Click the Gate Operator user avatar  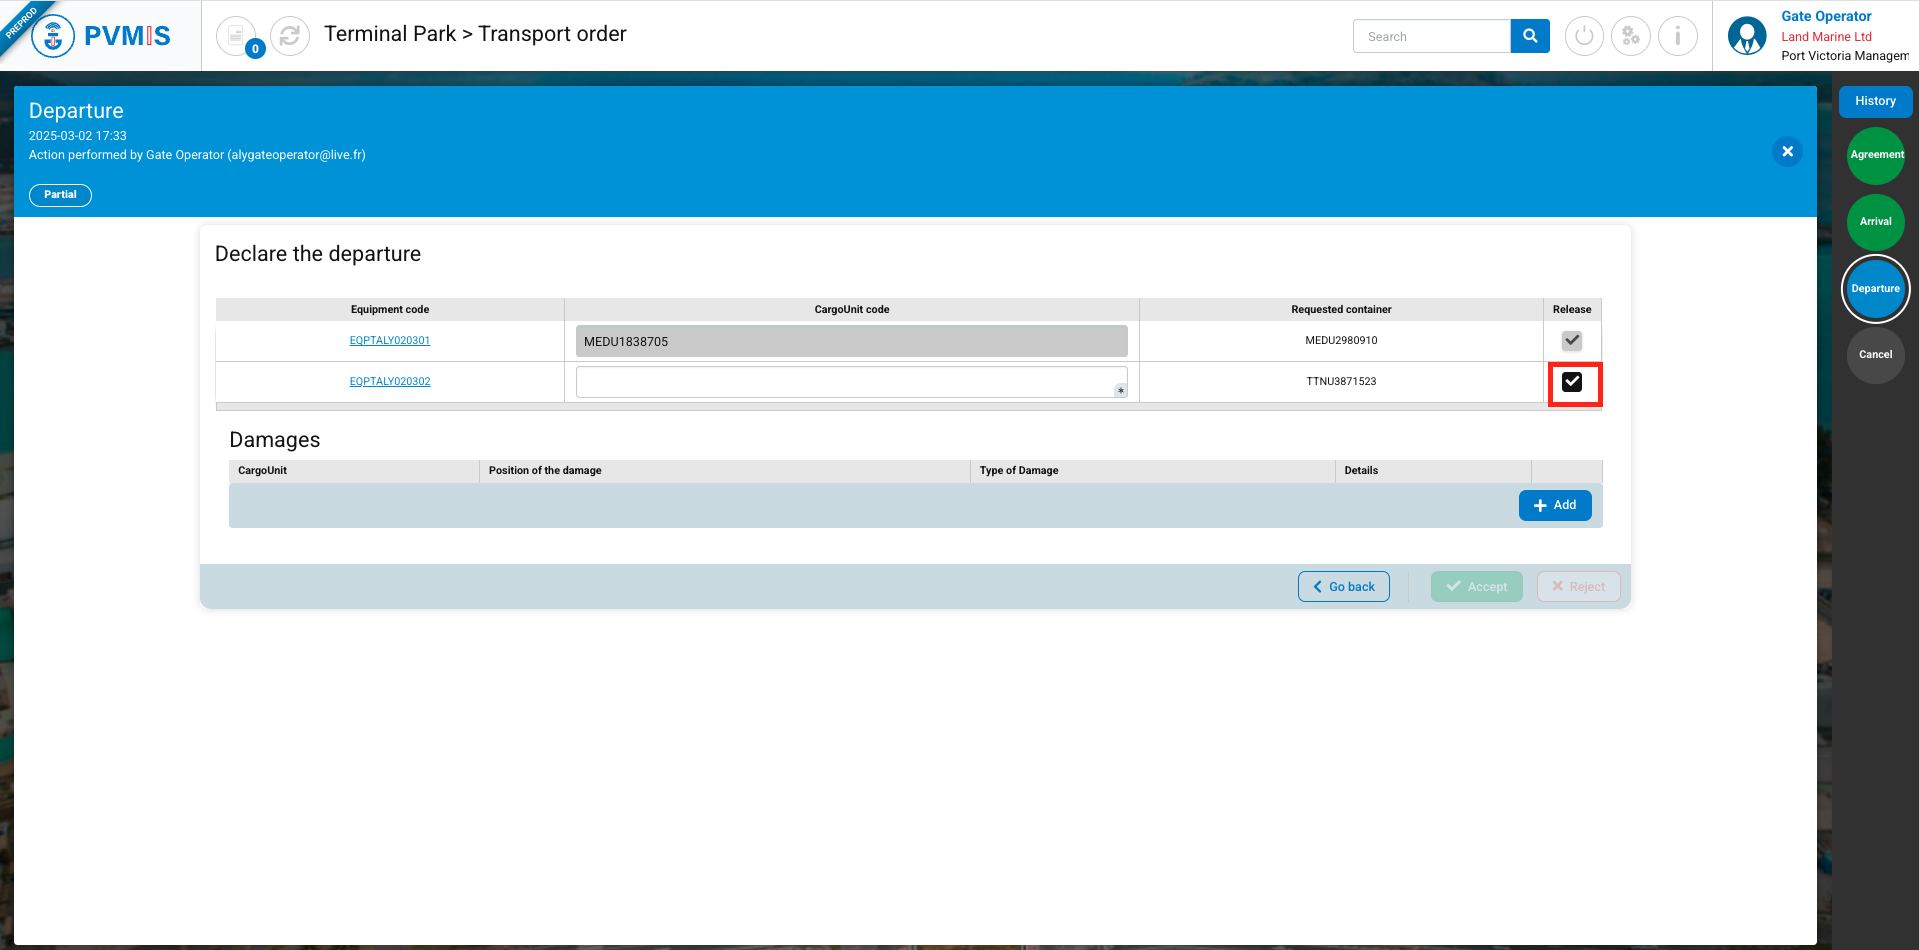click(1746, 37)
